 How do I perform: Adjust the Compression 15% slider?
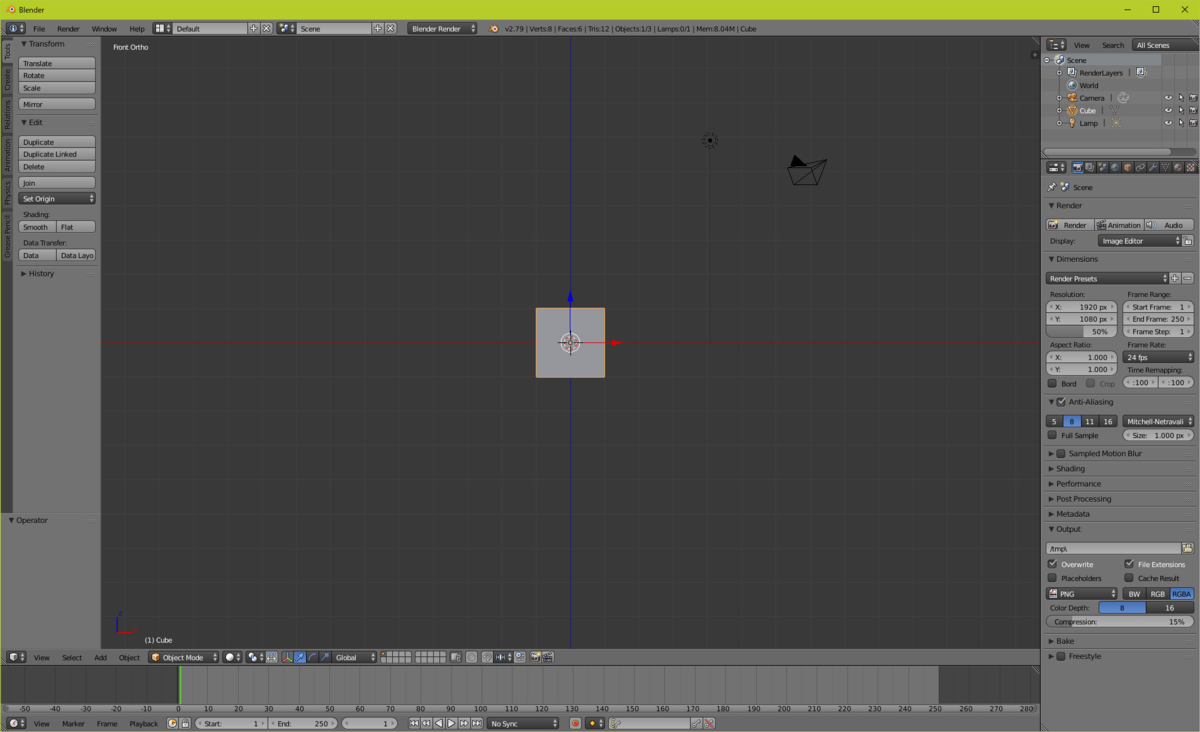point(1120,622)
